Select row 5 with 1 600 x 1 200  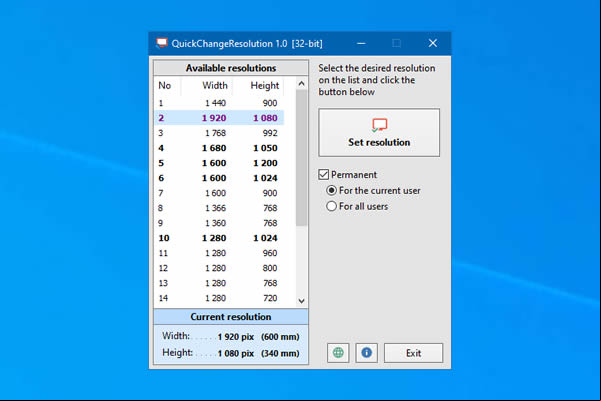pyautogui.click(x=219, y=163)
